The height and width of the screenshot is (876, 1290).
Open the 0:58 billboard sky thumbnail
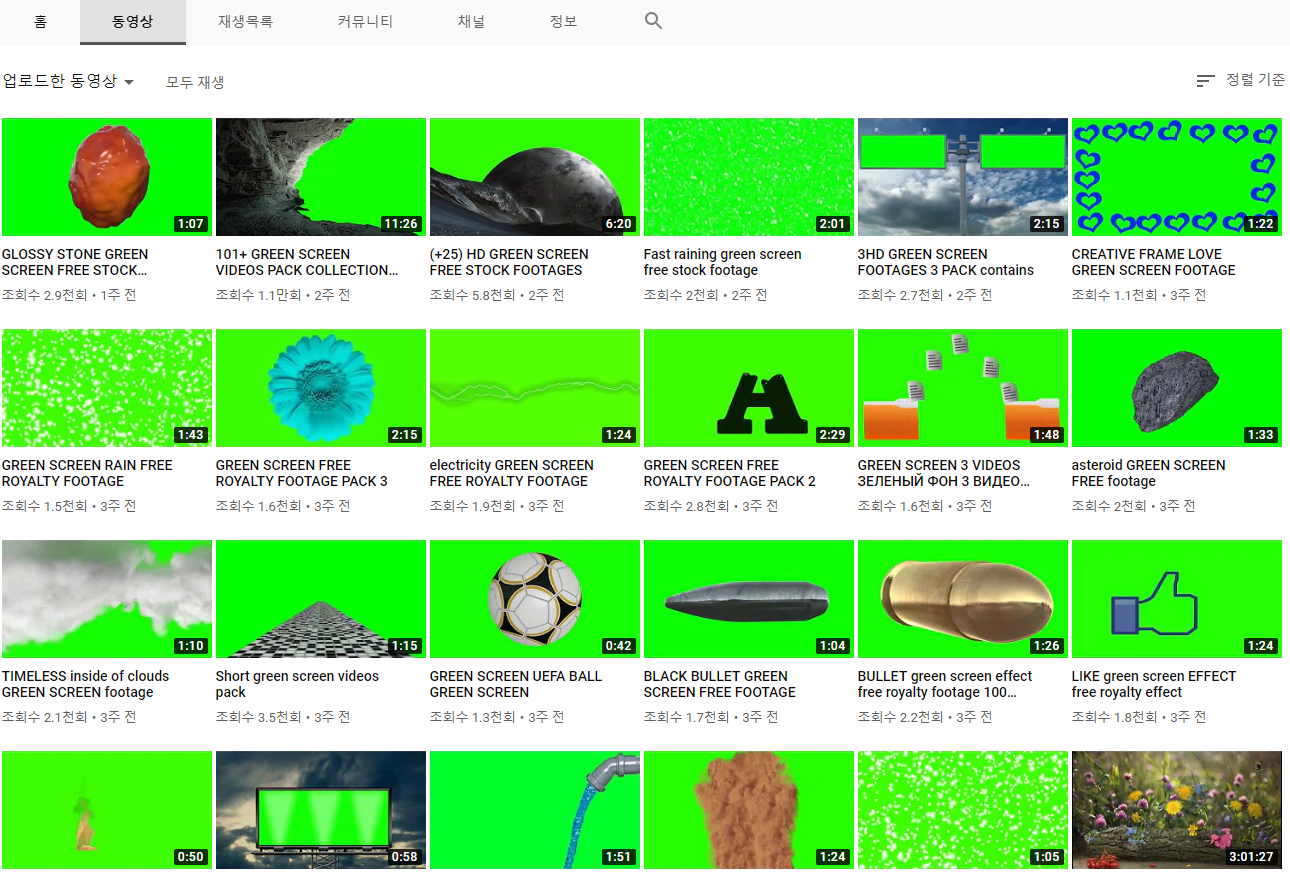tap(321, 810)
